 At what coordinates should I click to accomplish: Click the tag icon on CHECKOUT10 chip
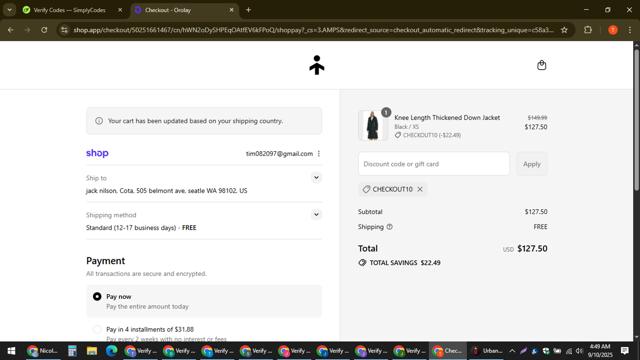[x=366, y=189]
